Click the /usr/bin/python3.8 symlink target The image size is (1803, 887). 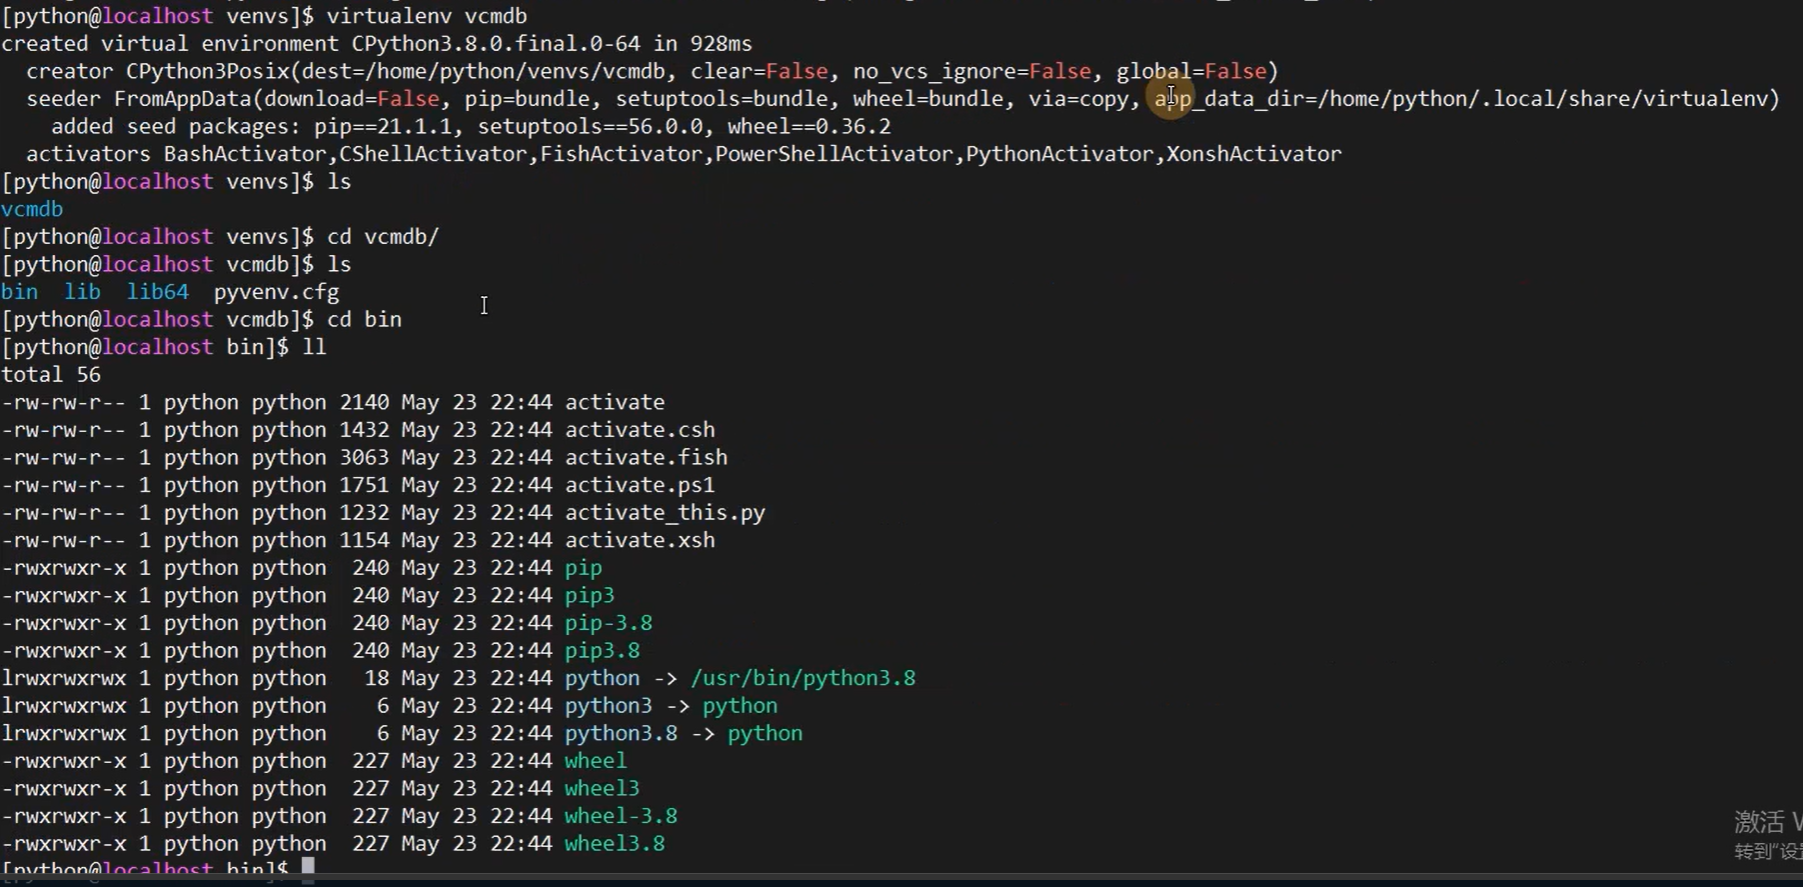pyautogui.click(x=803, y=678)
